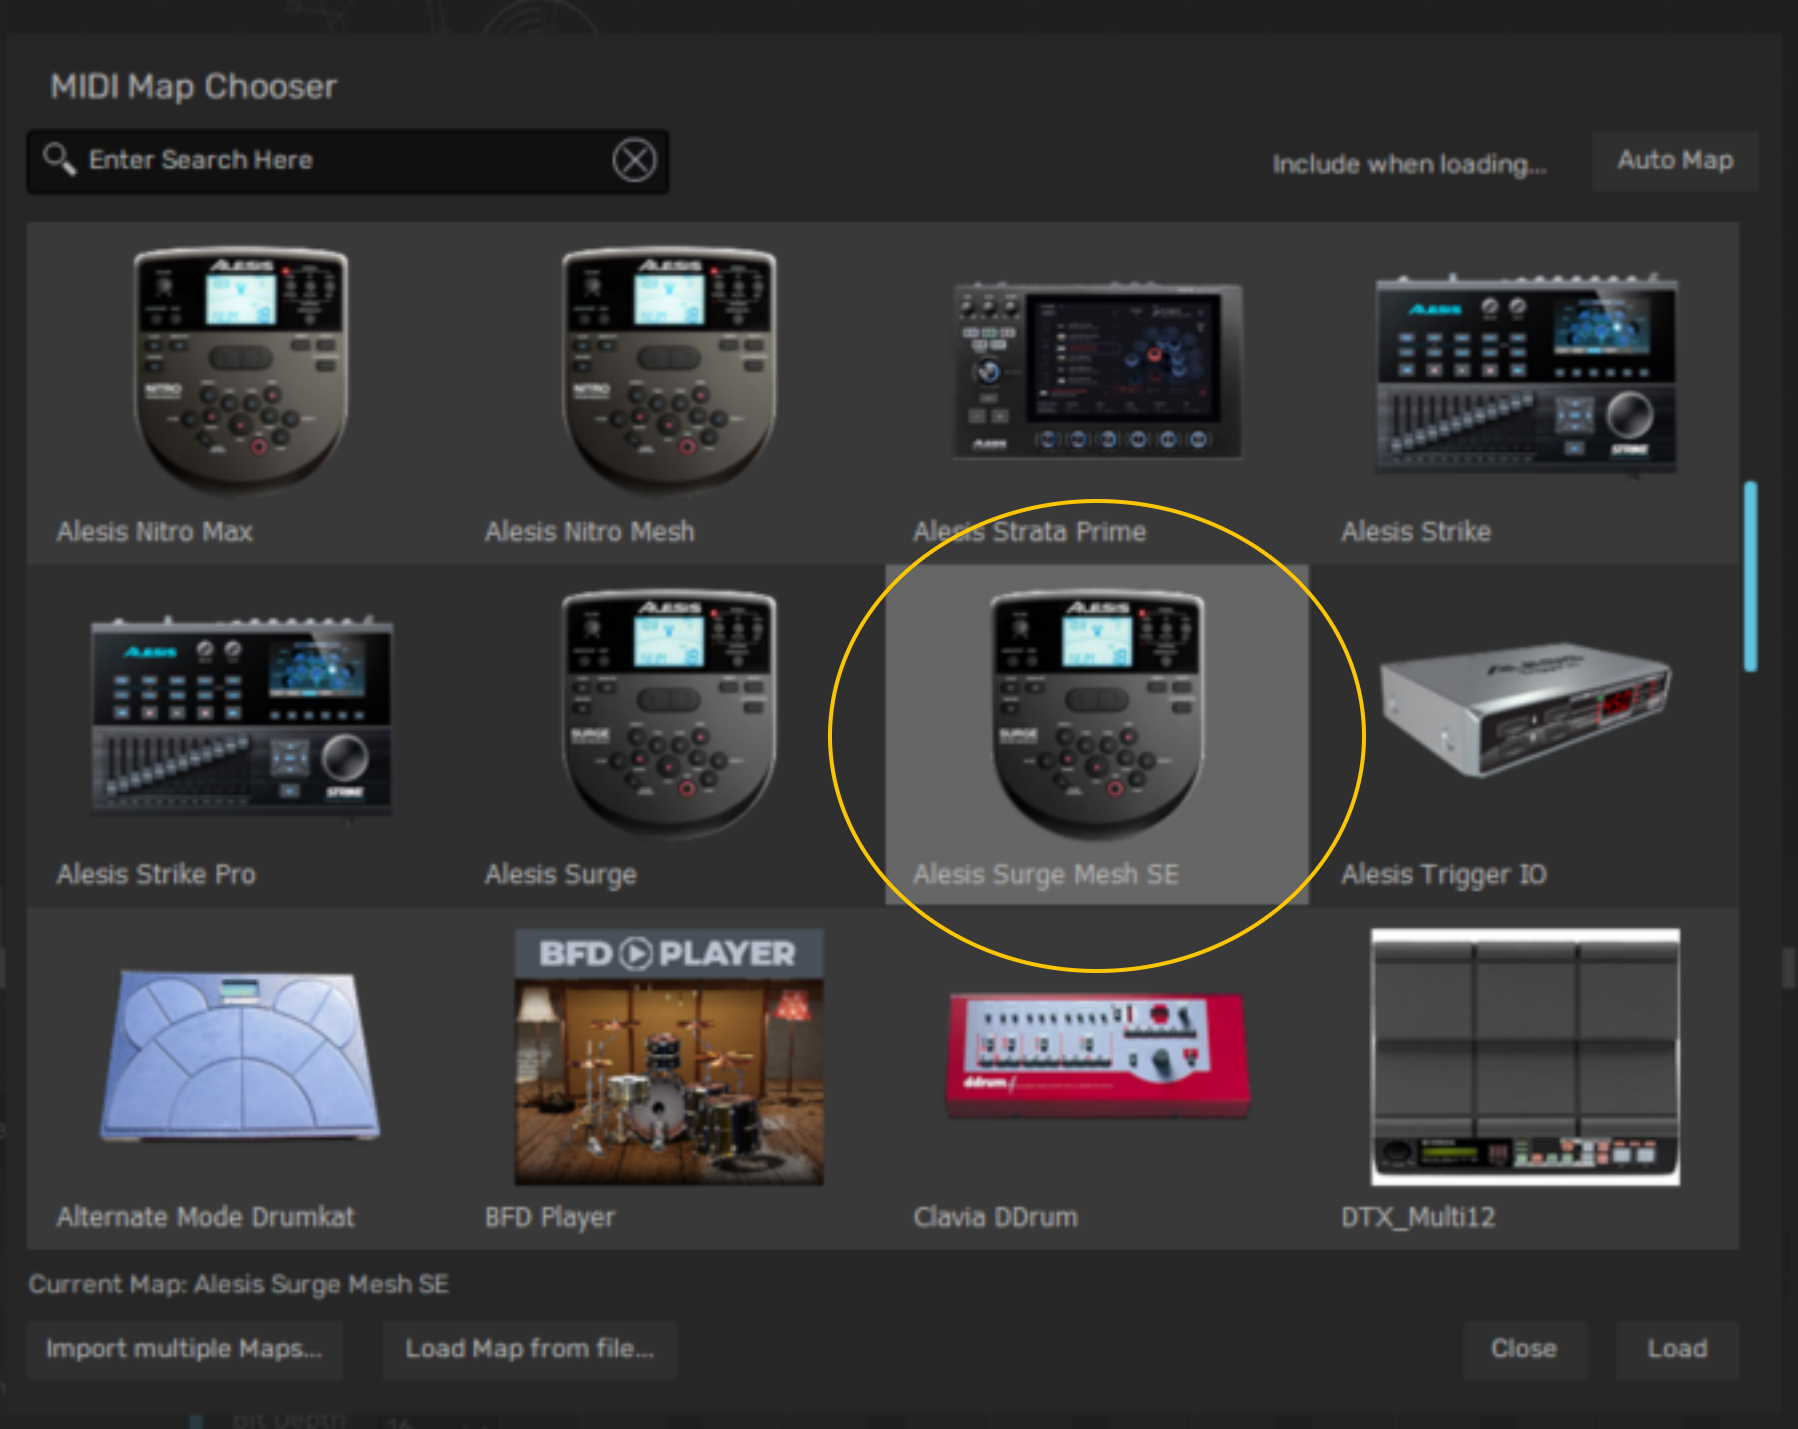Image resolution: width=1798 pixels, height=1429 pixels.
Task: Click the Auto Map button
Action: point(1675,160)
